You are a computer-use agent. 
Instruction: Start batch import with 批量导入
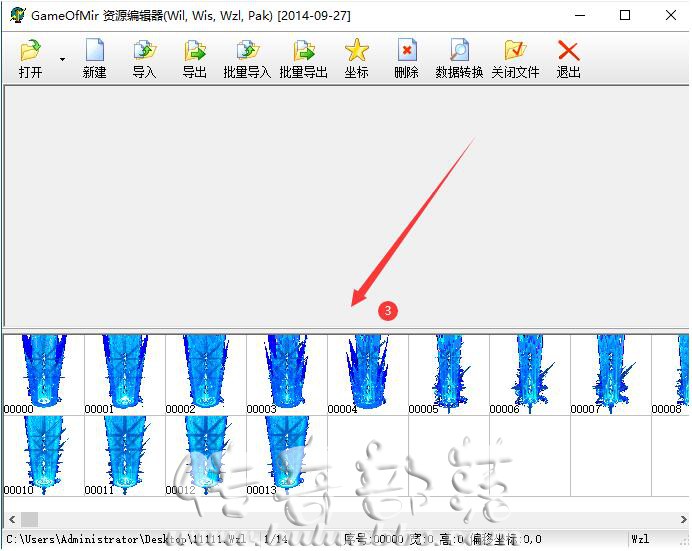[x=247, y=59]
